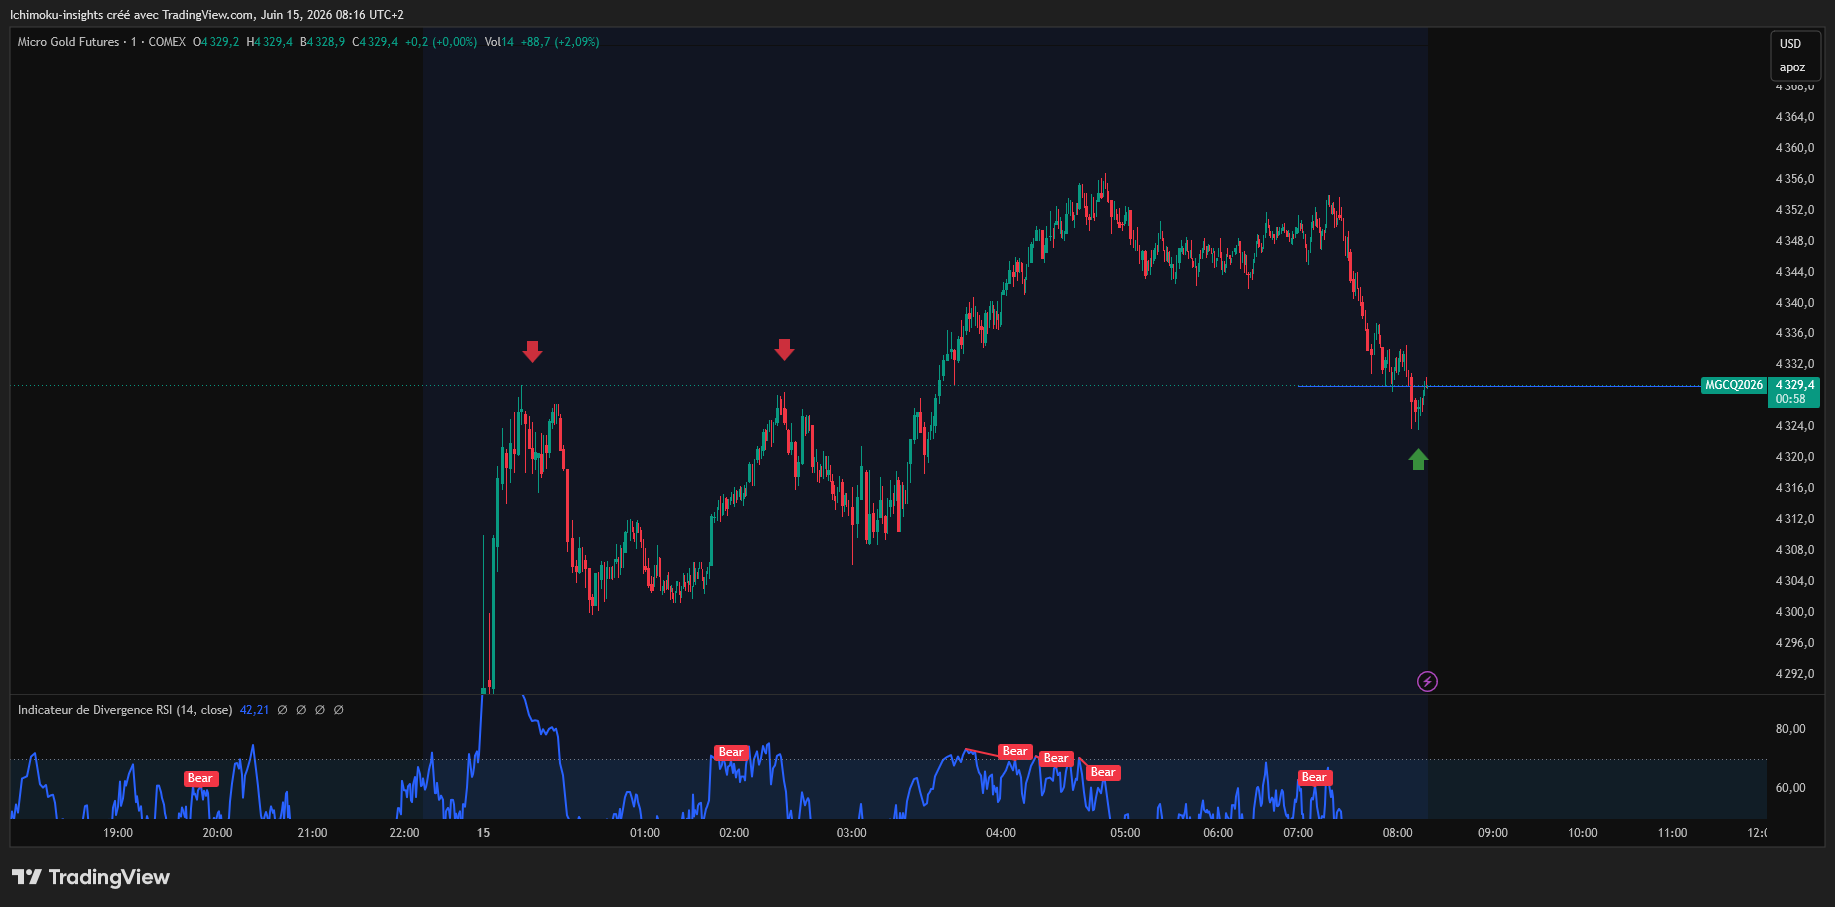The image size is (1835, 907).
Task: Click the TradingView logo
Action: (x=91, y=877)
